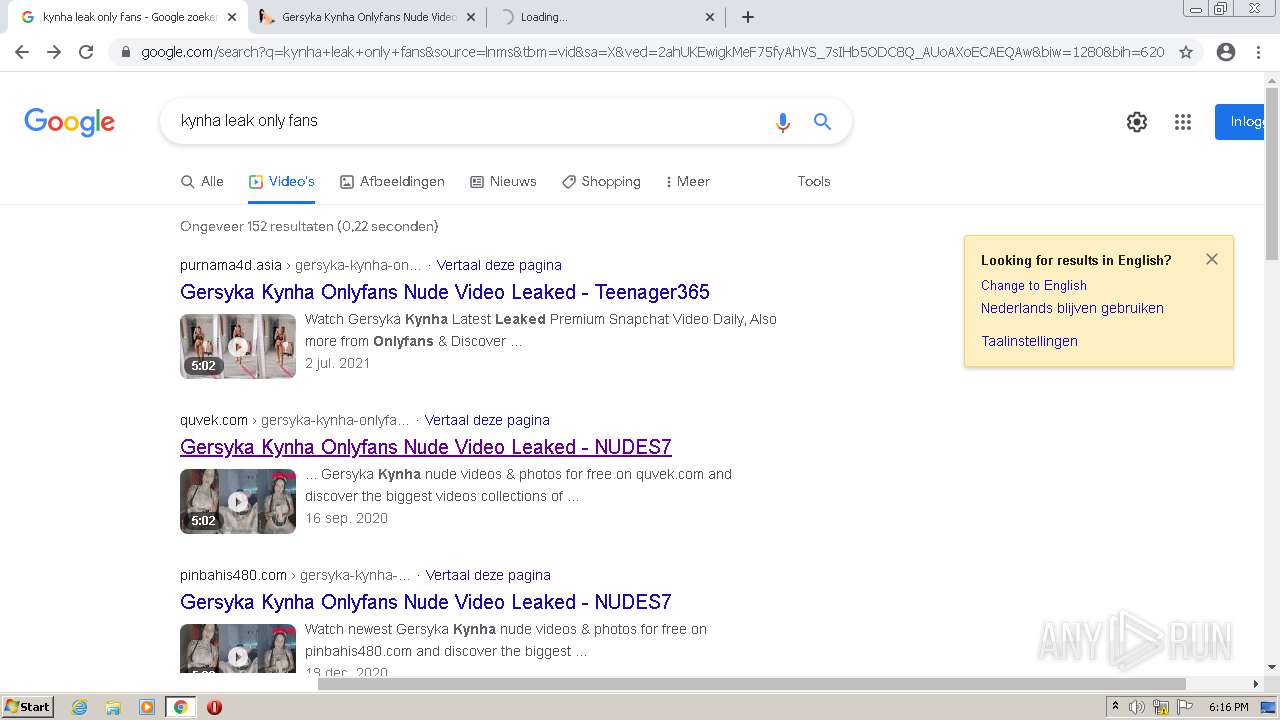
Task: Go back to the previous page
Action: point(22,52)
